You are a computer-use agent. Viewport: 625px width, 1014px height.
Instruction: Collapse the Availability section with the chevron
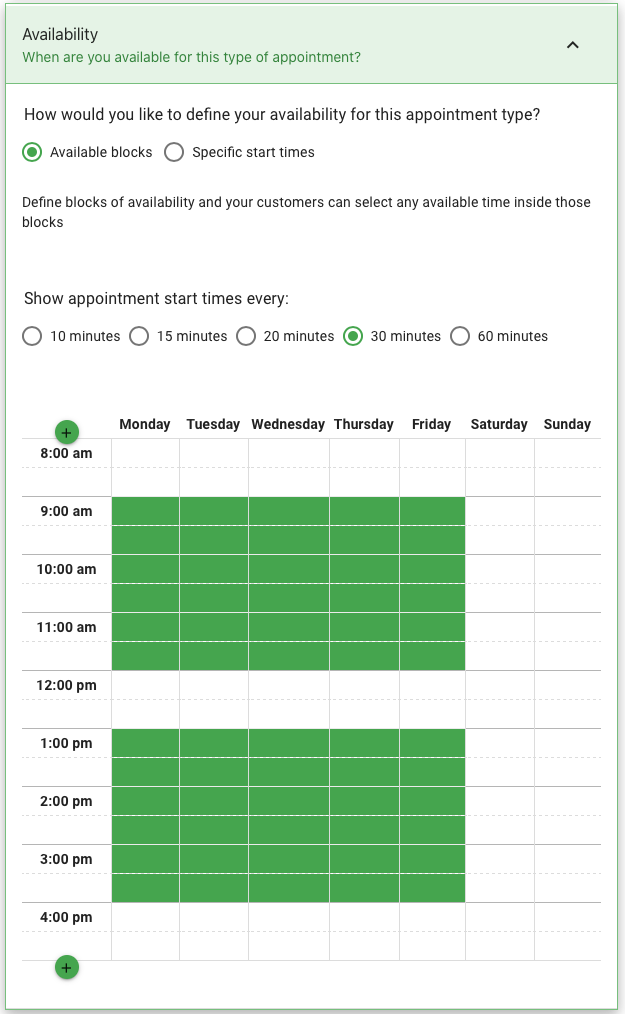pyautogui.click(x=573, y=45)
